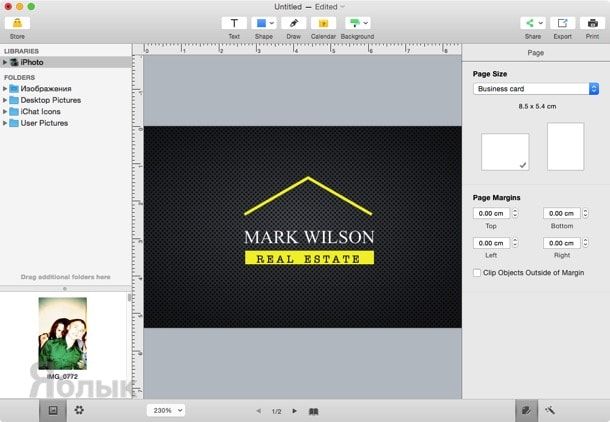This screenshot has height=422, width=610.
Task: Click the Print icon
Action: point(592,23)
